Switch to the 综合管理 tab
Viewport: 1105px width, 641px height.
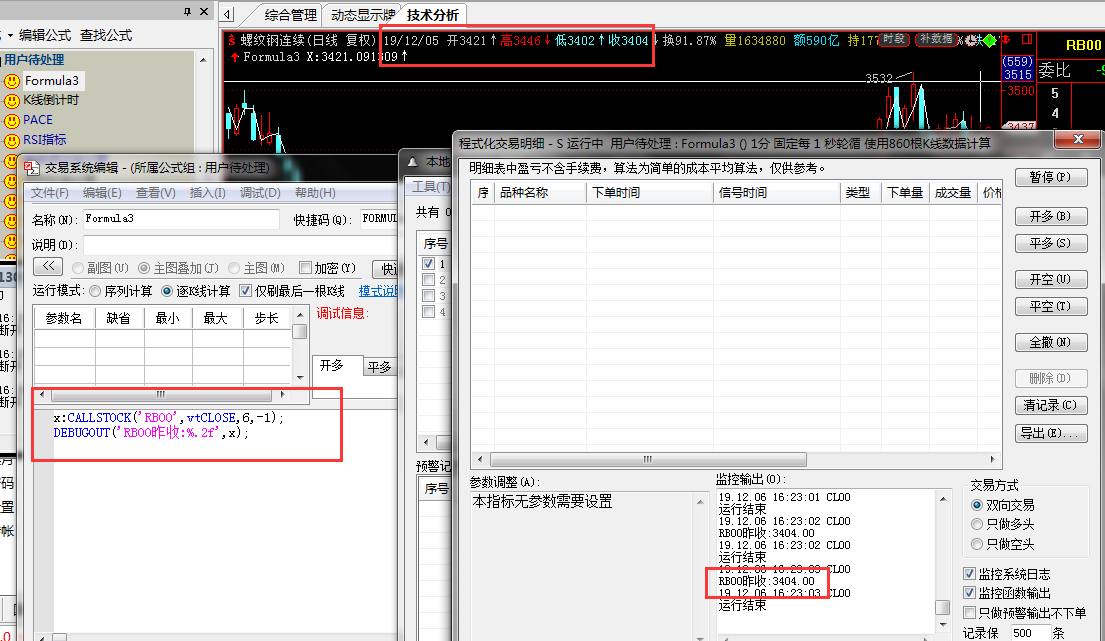click(290, 15)
